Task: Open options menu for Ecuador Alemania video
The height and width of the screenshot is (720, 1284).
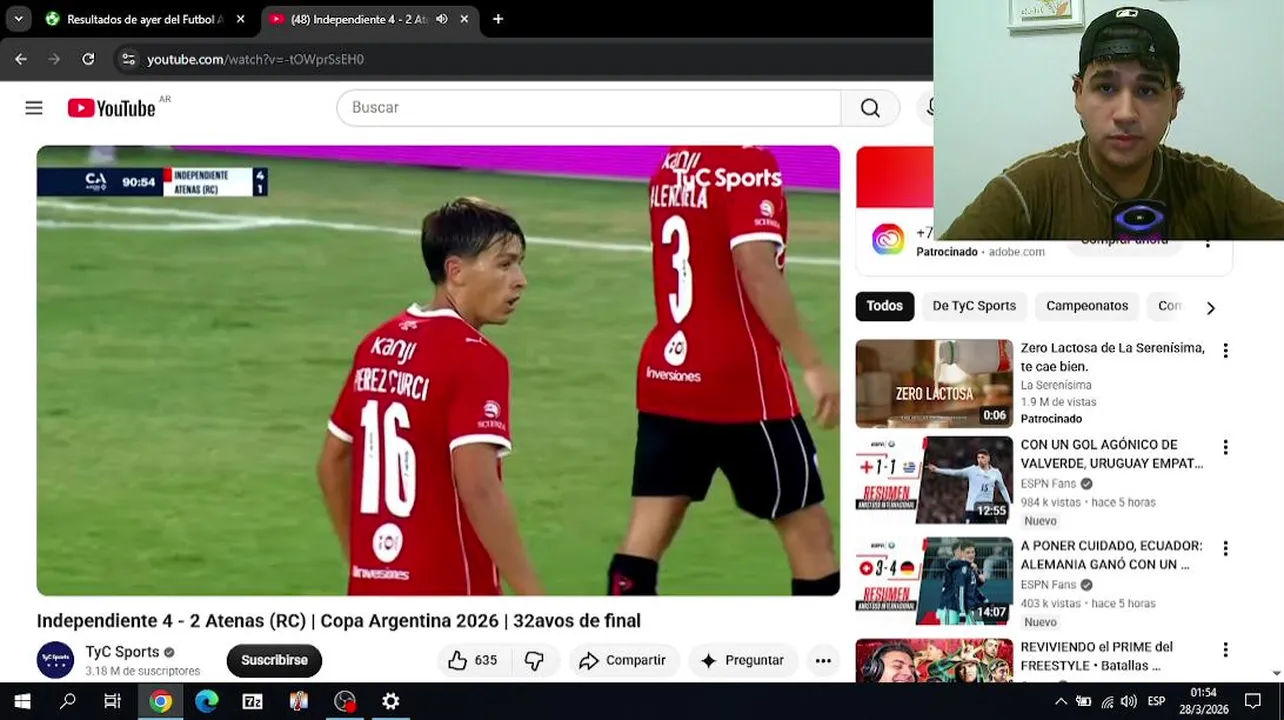Action: point(1225,548)
